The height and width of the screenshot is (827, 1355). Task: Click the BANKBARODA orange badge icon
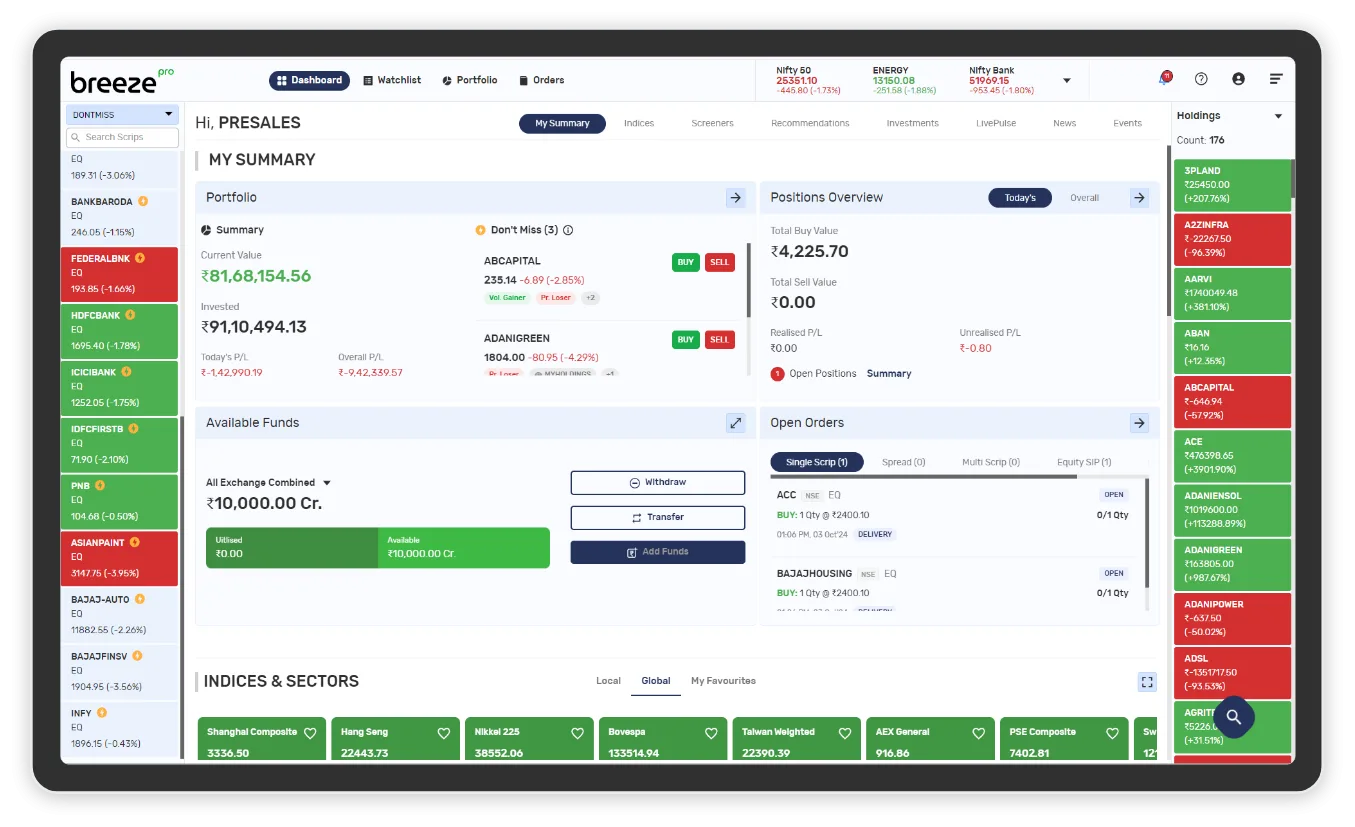[x=143, y=201]
